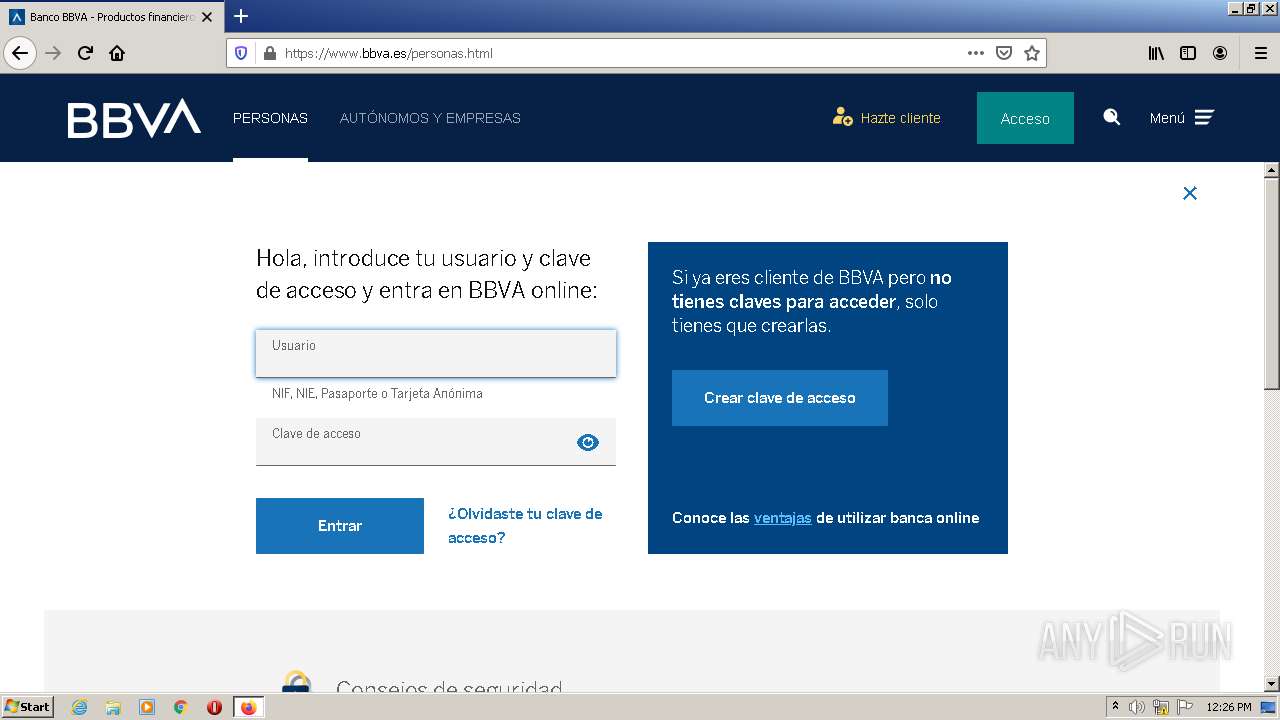Click the Hazte cliente link
The height and width of the screenshot is (720, 1280).
900,118
